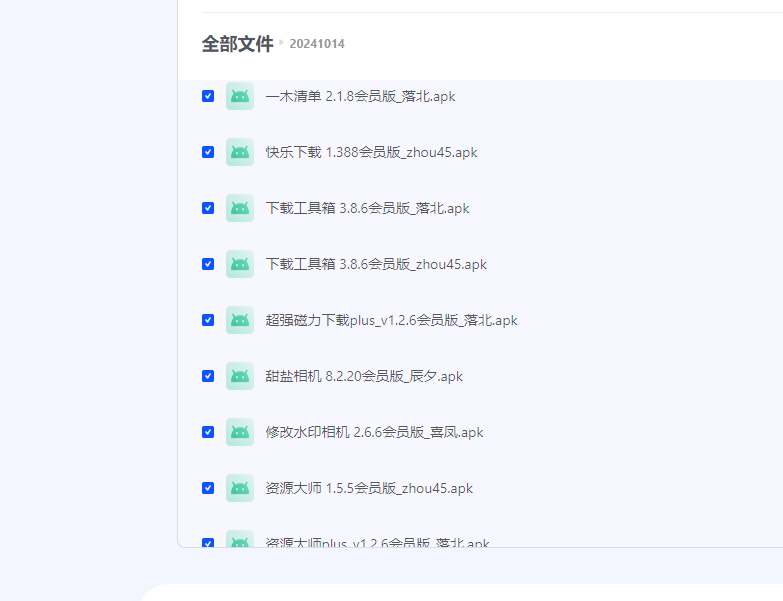Uncheck 资源大师 1.5.5会员版_zhou45.apk checkbox
Screen dimensions: 783x601
(208, 487)
